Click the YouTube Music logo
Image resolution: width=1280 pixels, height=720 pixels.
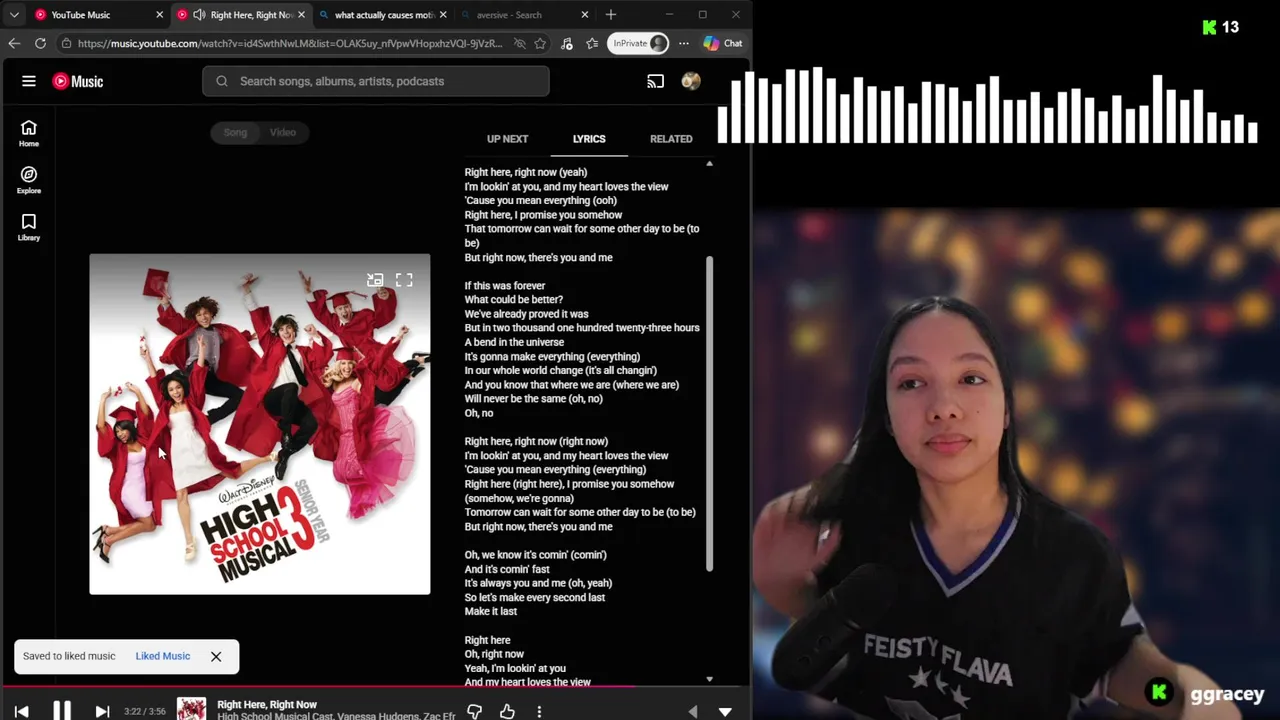click(x=78, y=81)
